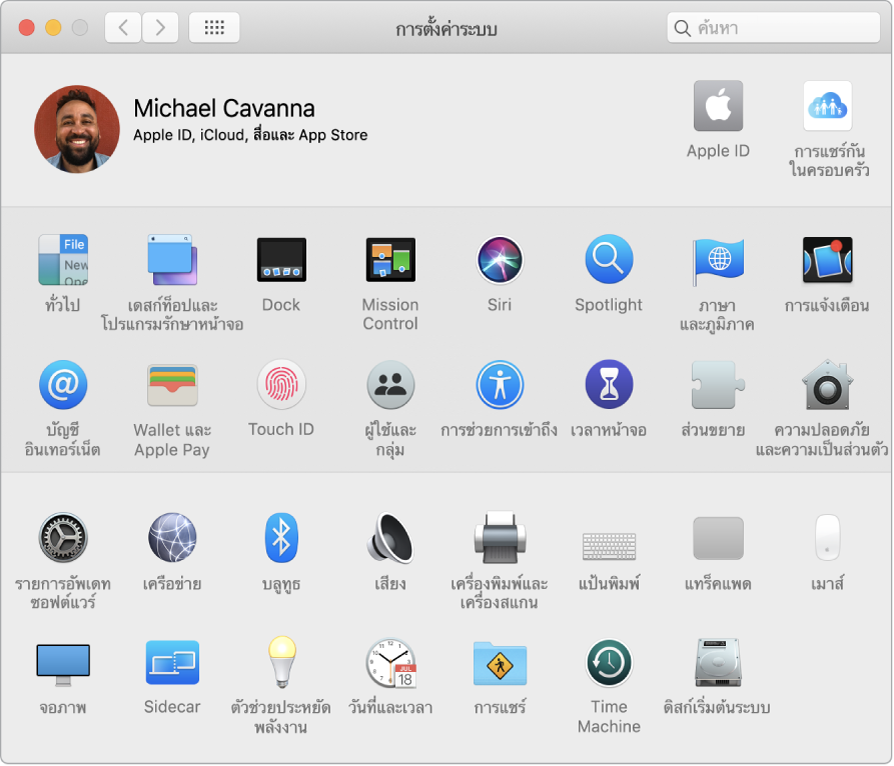Screen dimensions: 894x766
Task: Click the back arrow toolbar button
Action: point(123,27)
